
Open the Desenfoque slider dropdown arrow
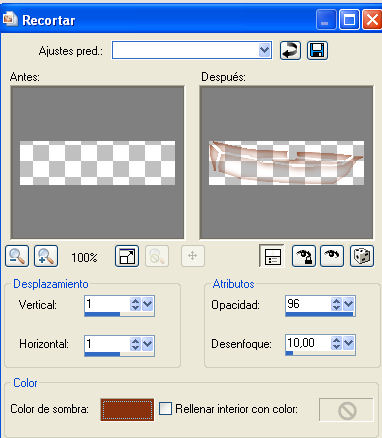(349, 343)
